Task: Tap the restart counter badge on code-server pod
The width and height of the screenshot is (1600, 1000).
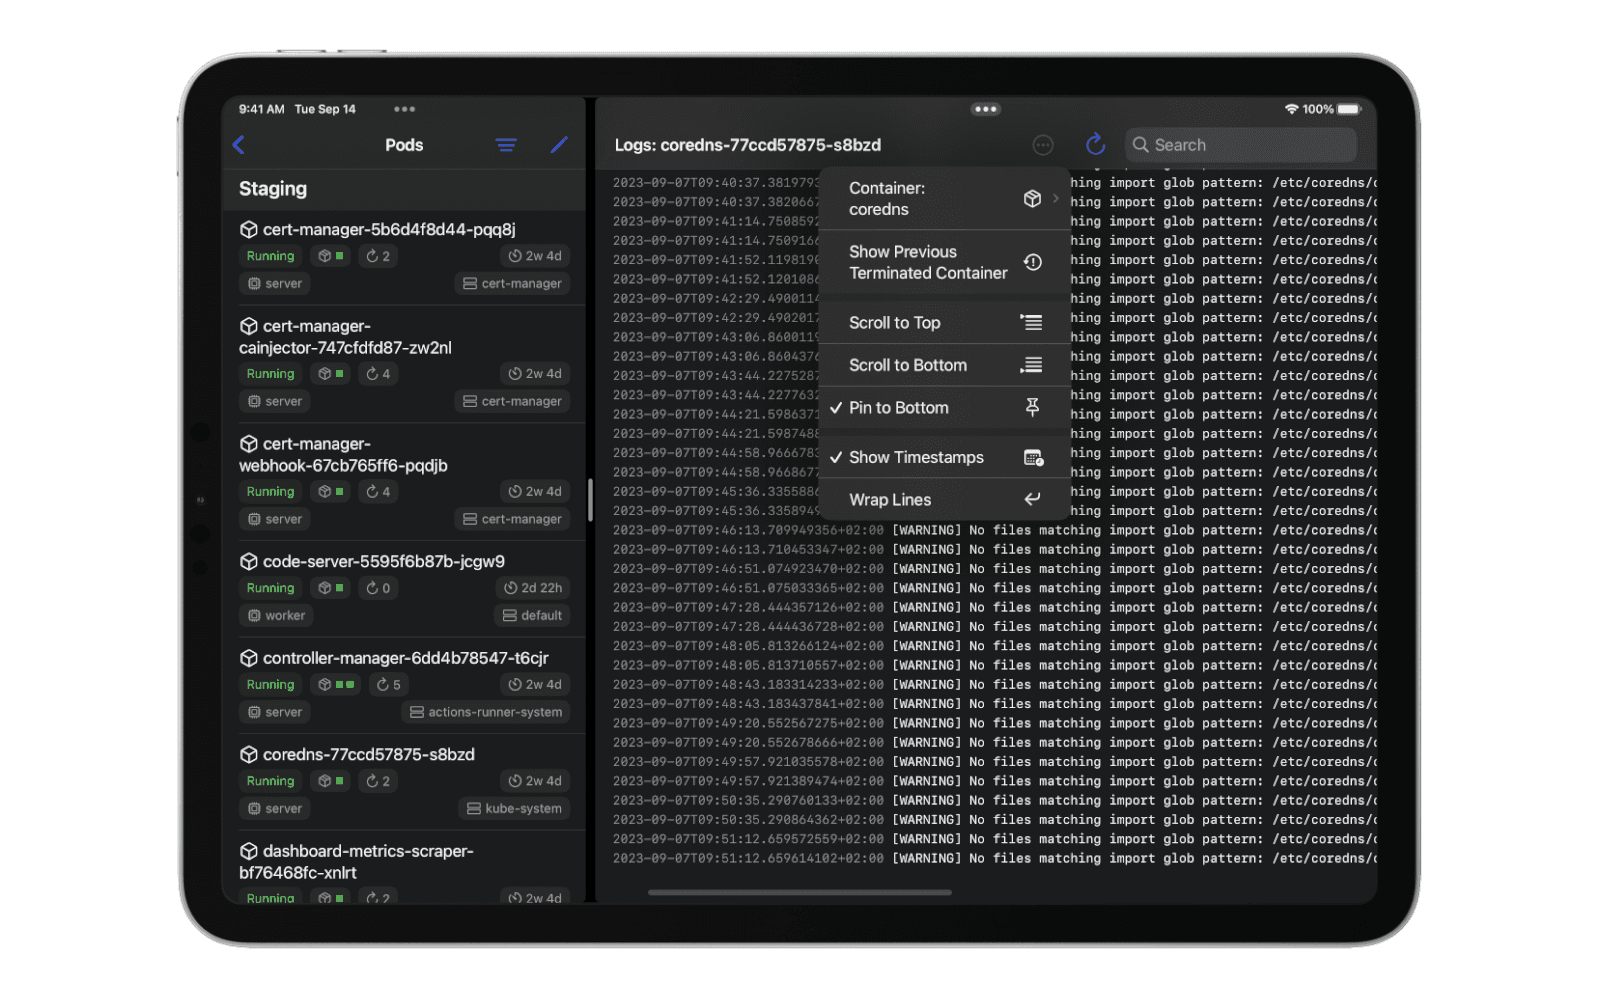Action: coord(378,588)
